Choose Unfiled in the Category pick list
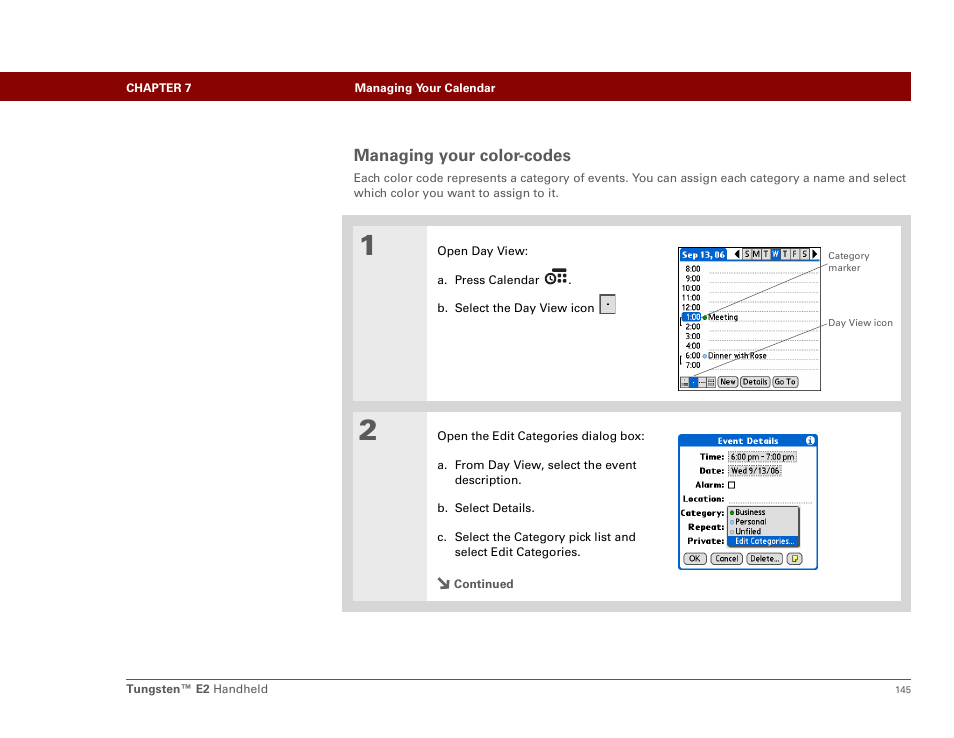 click(x=763, y=531)
